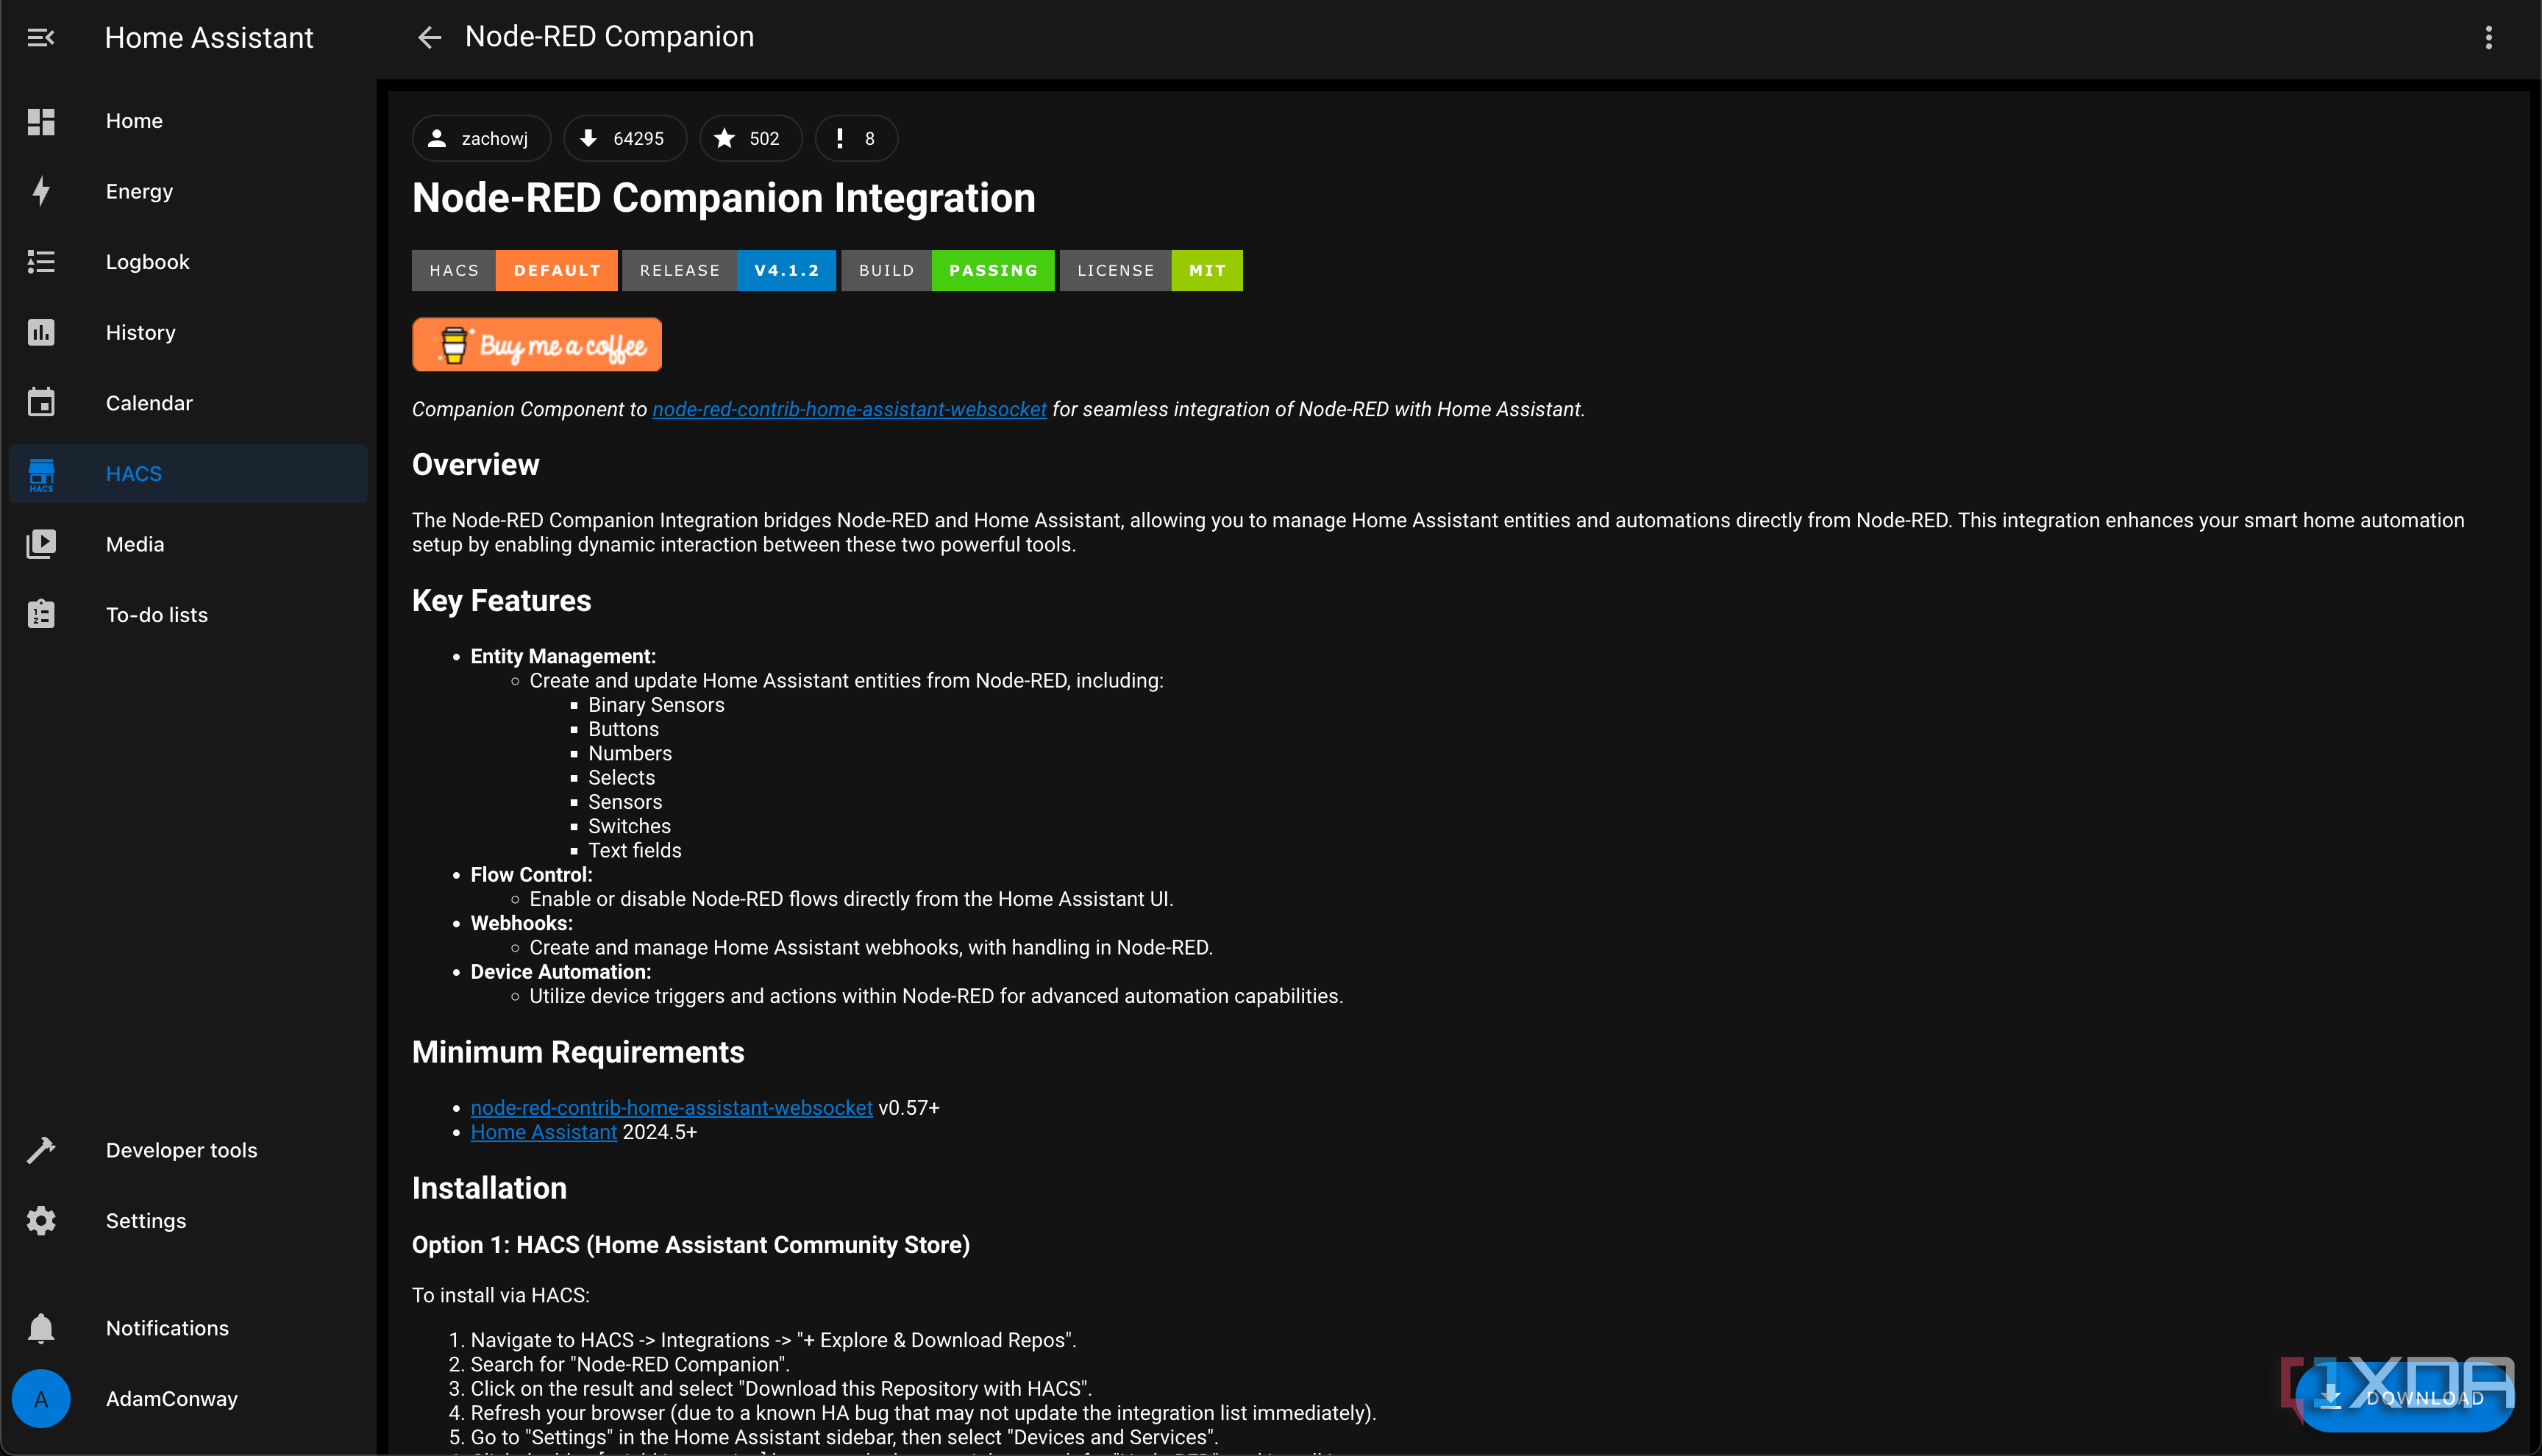
Task: Click the Logbook list icon
Action: pos(41,262)
